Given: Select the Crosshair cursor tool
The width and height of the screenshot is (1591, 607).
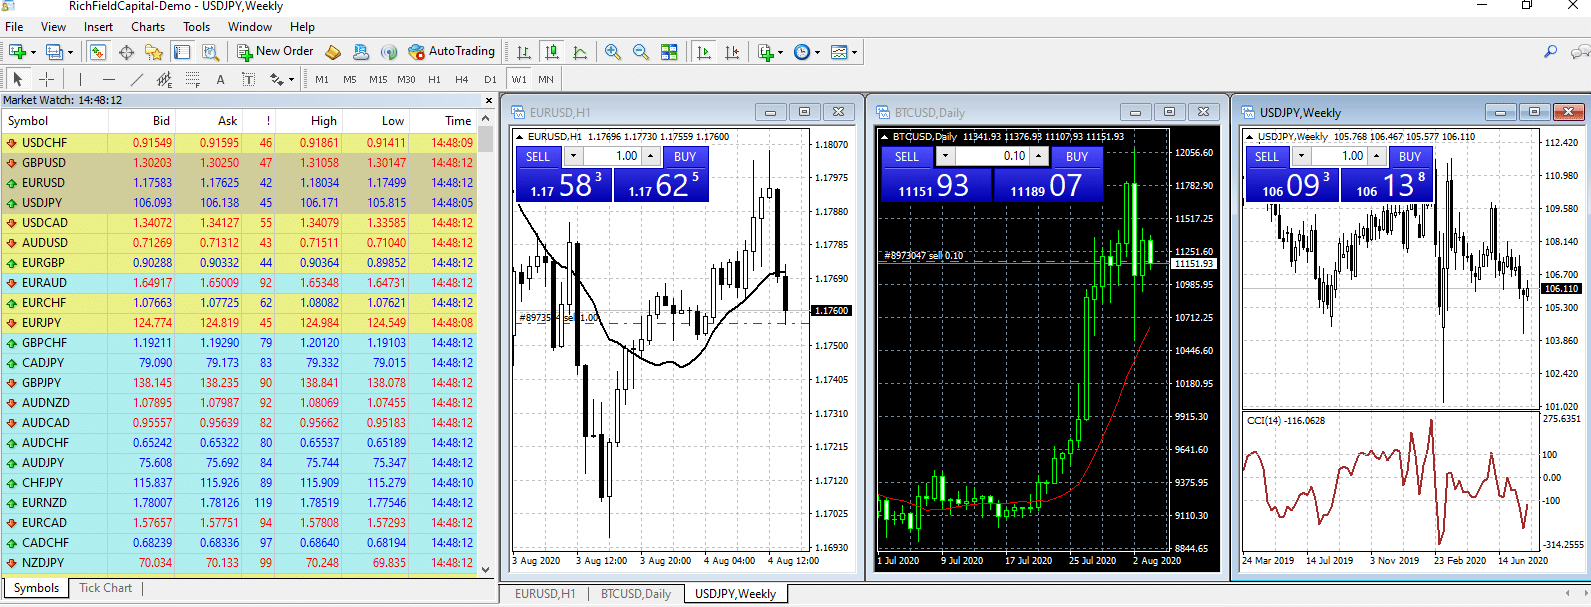Looking at the screenshot, I should pos(46,79).
